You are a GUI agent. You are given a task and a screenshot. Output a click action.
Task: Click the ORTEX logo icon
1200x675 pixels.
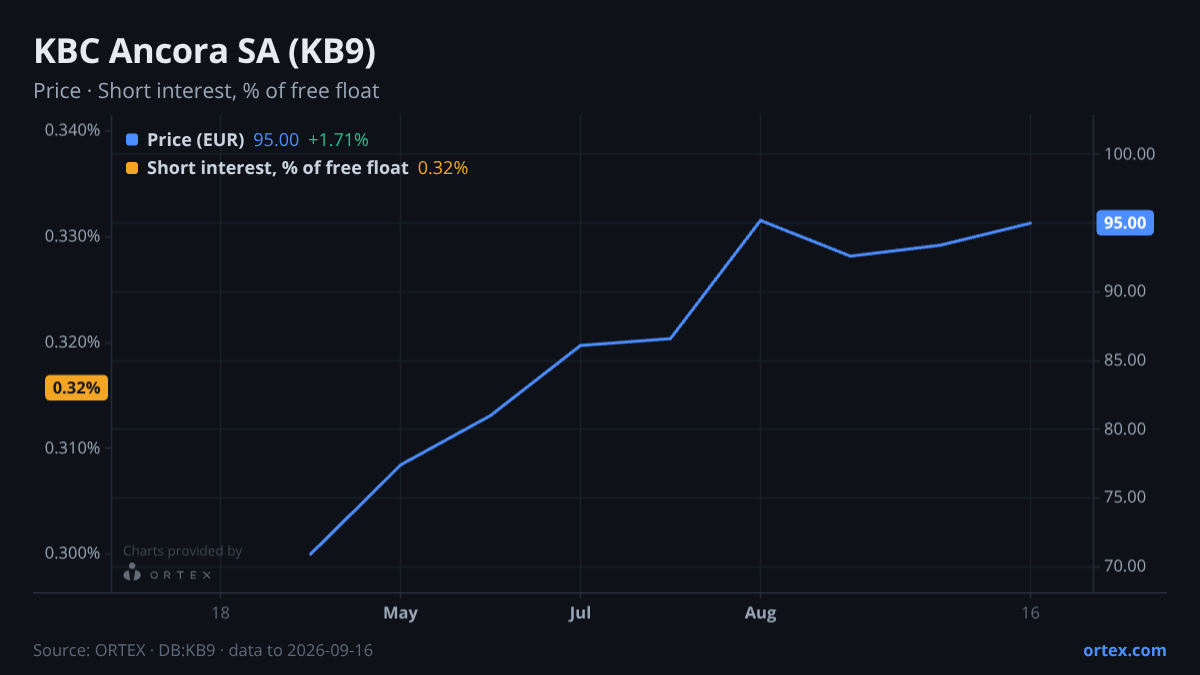pyautogui.click(x=131, y=573)
